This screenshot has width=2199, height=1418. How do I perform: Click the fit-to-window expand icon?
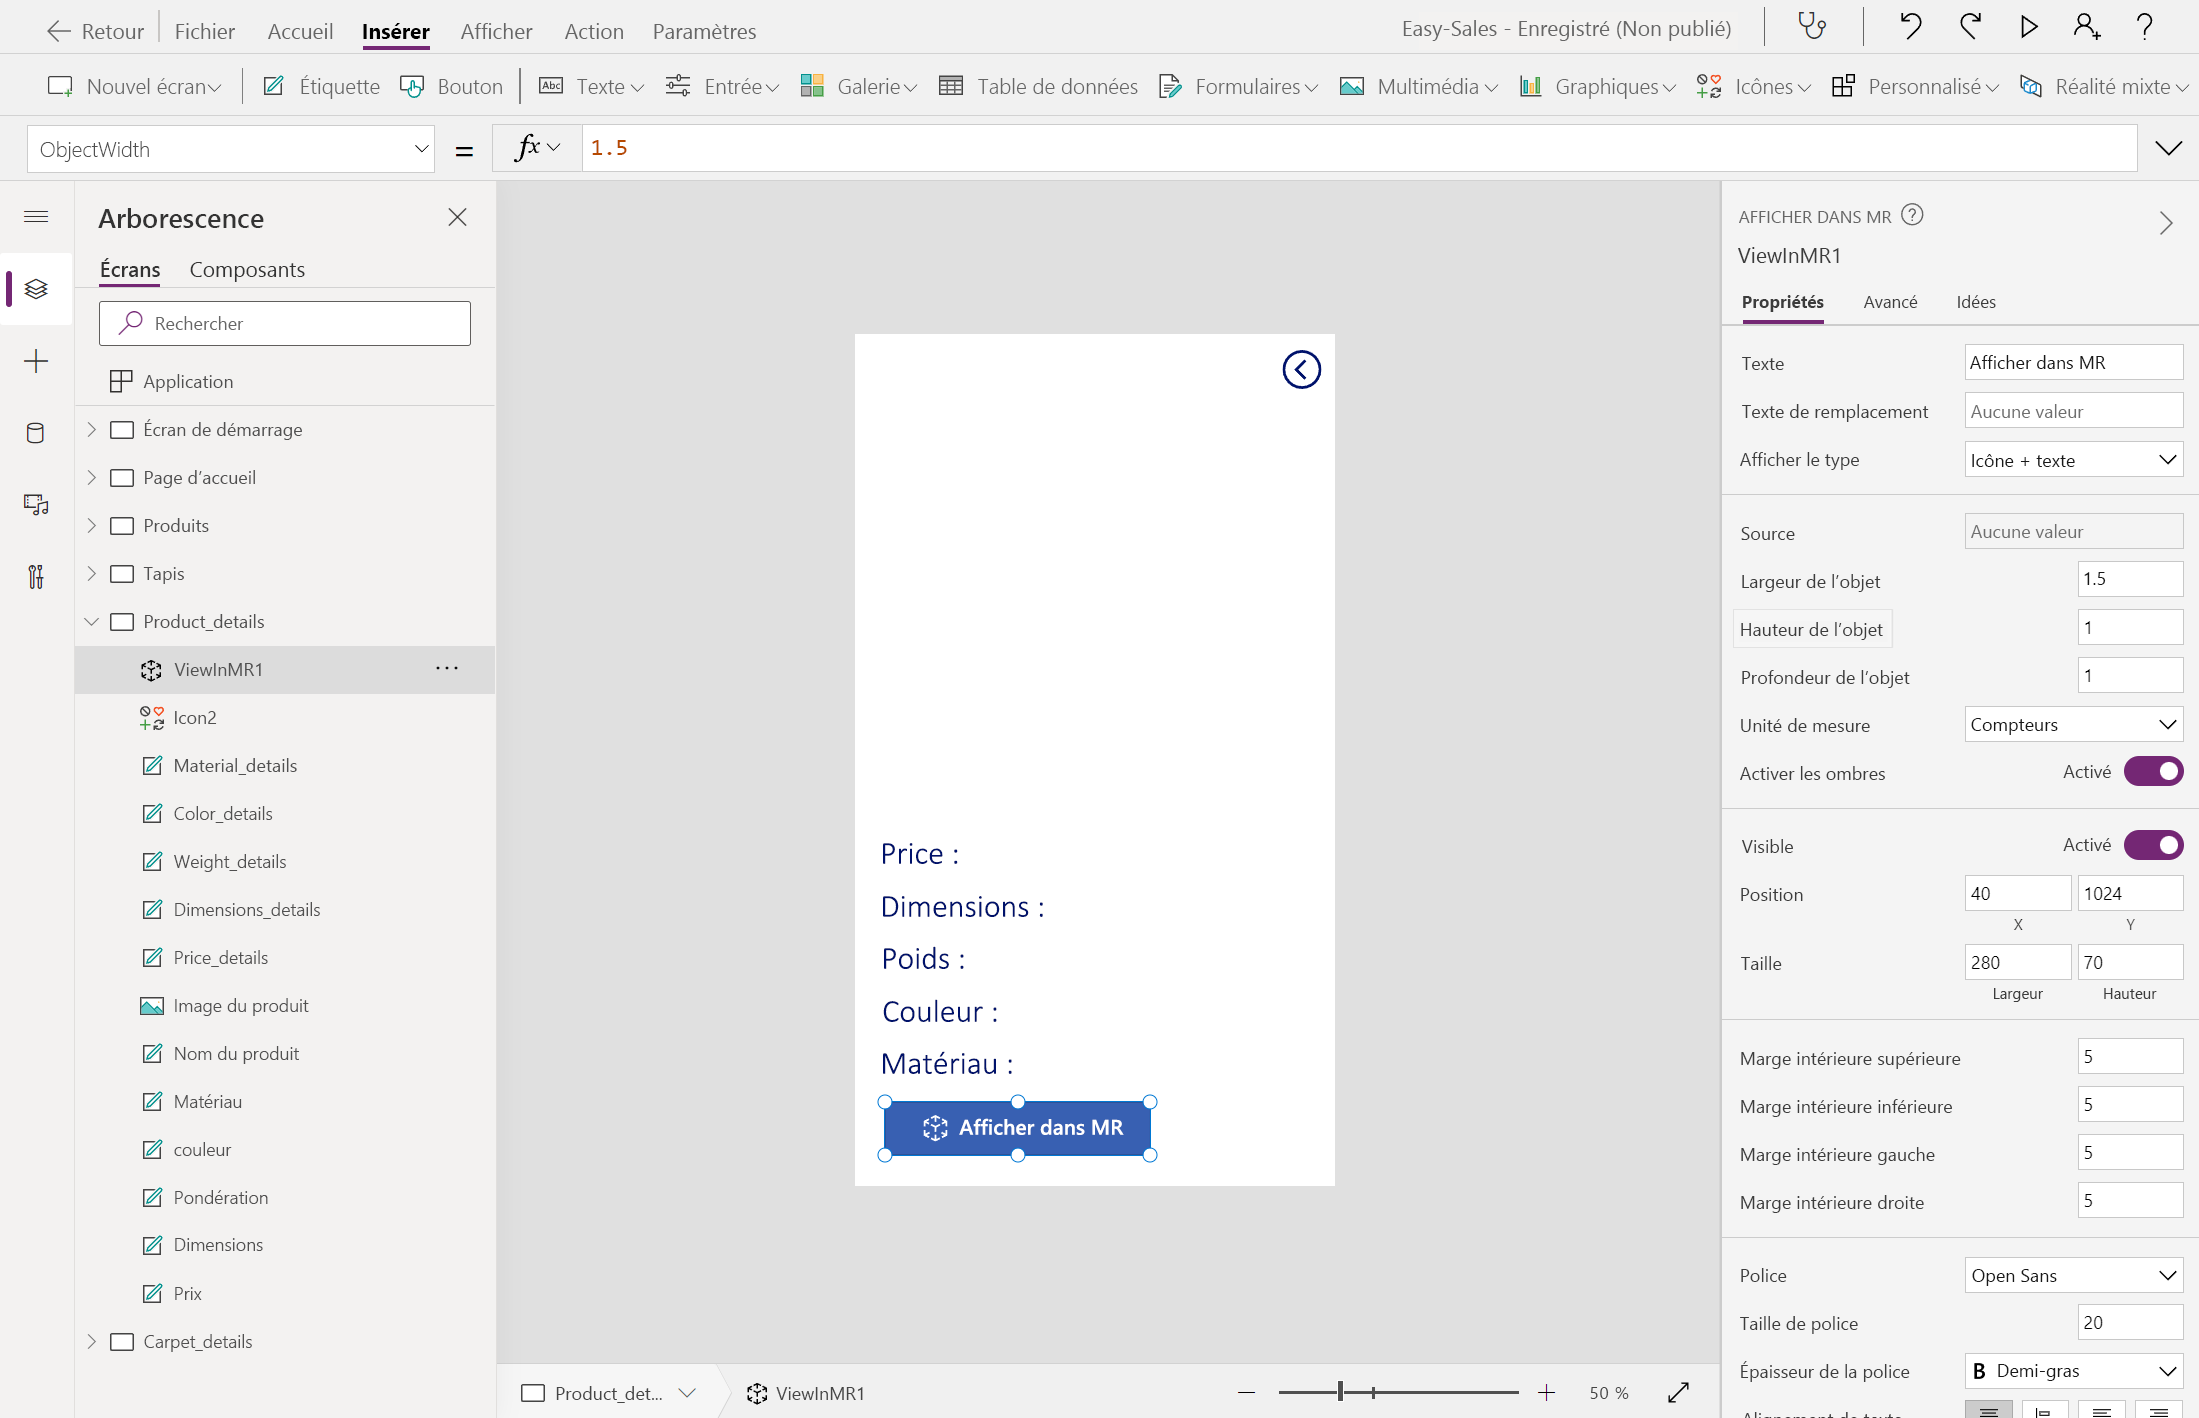(x=1678, y=1392)
